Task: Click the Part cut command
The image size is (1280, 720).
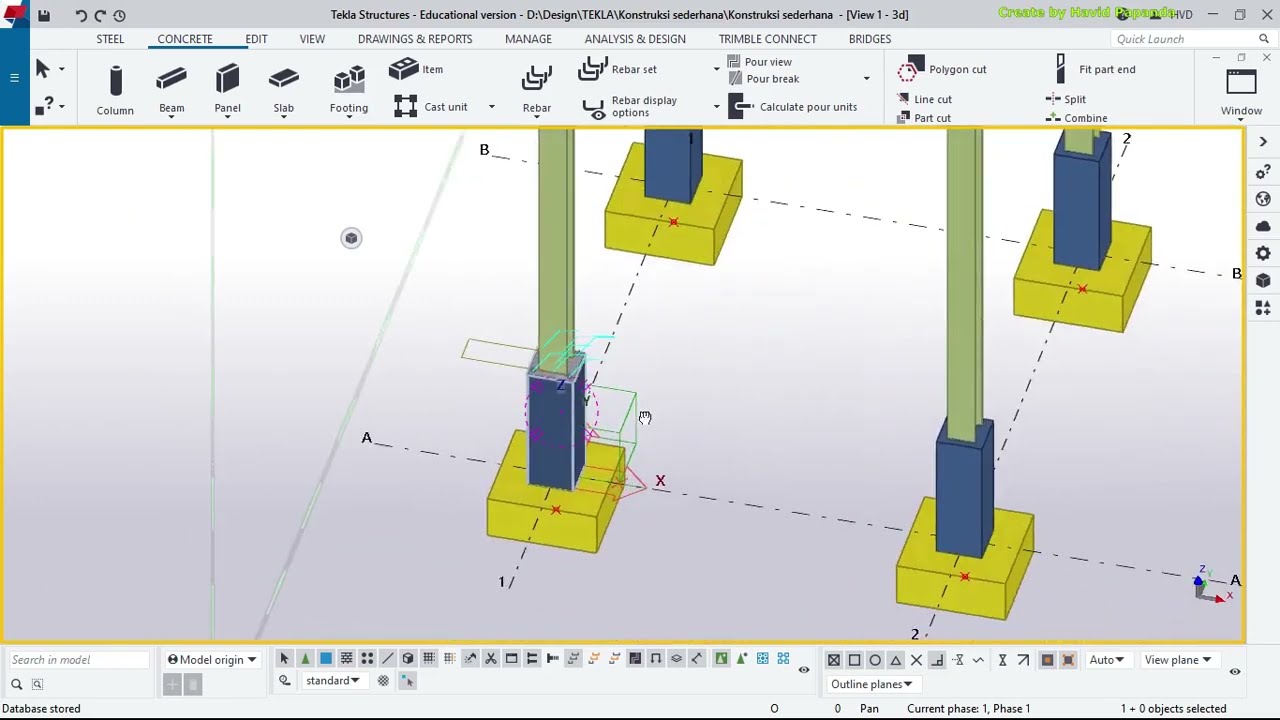Action: click(x=924, y=117)
